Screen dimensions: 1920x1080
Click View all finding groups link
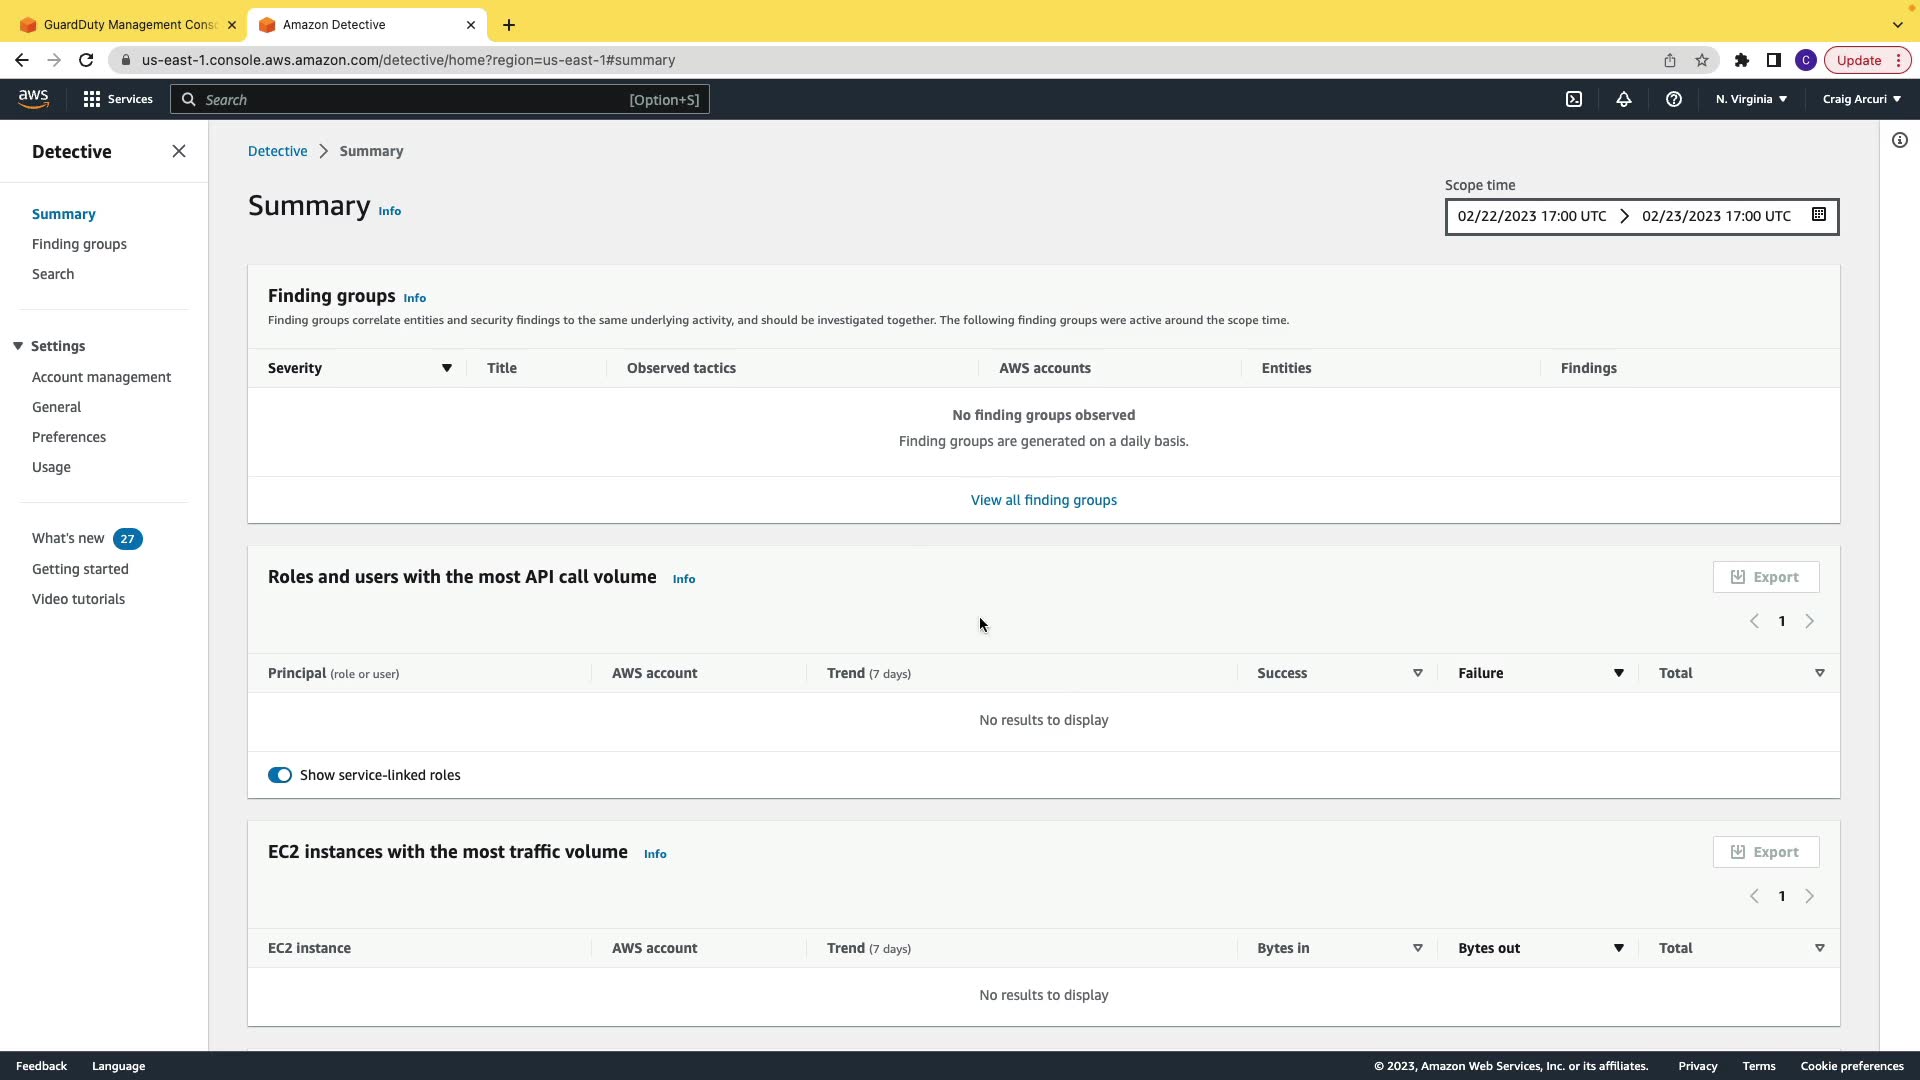coord(1043,500)
